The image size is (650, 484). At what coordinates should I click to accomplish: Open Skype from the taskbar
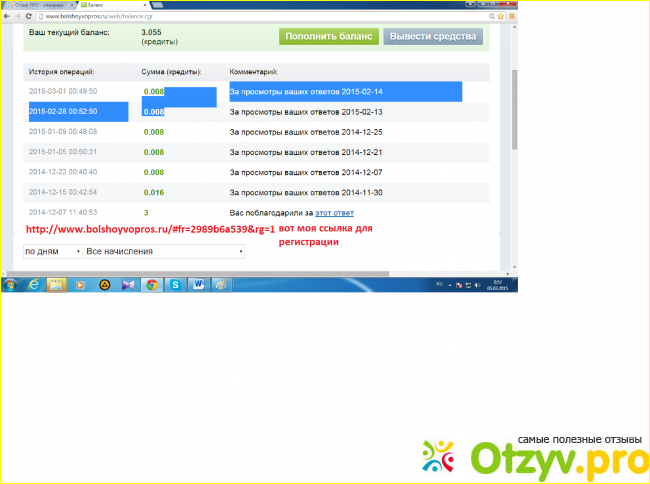pos(174,285)
